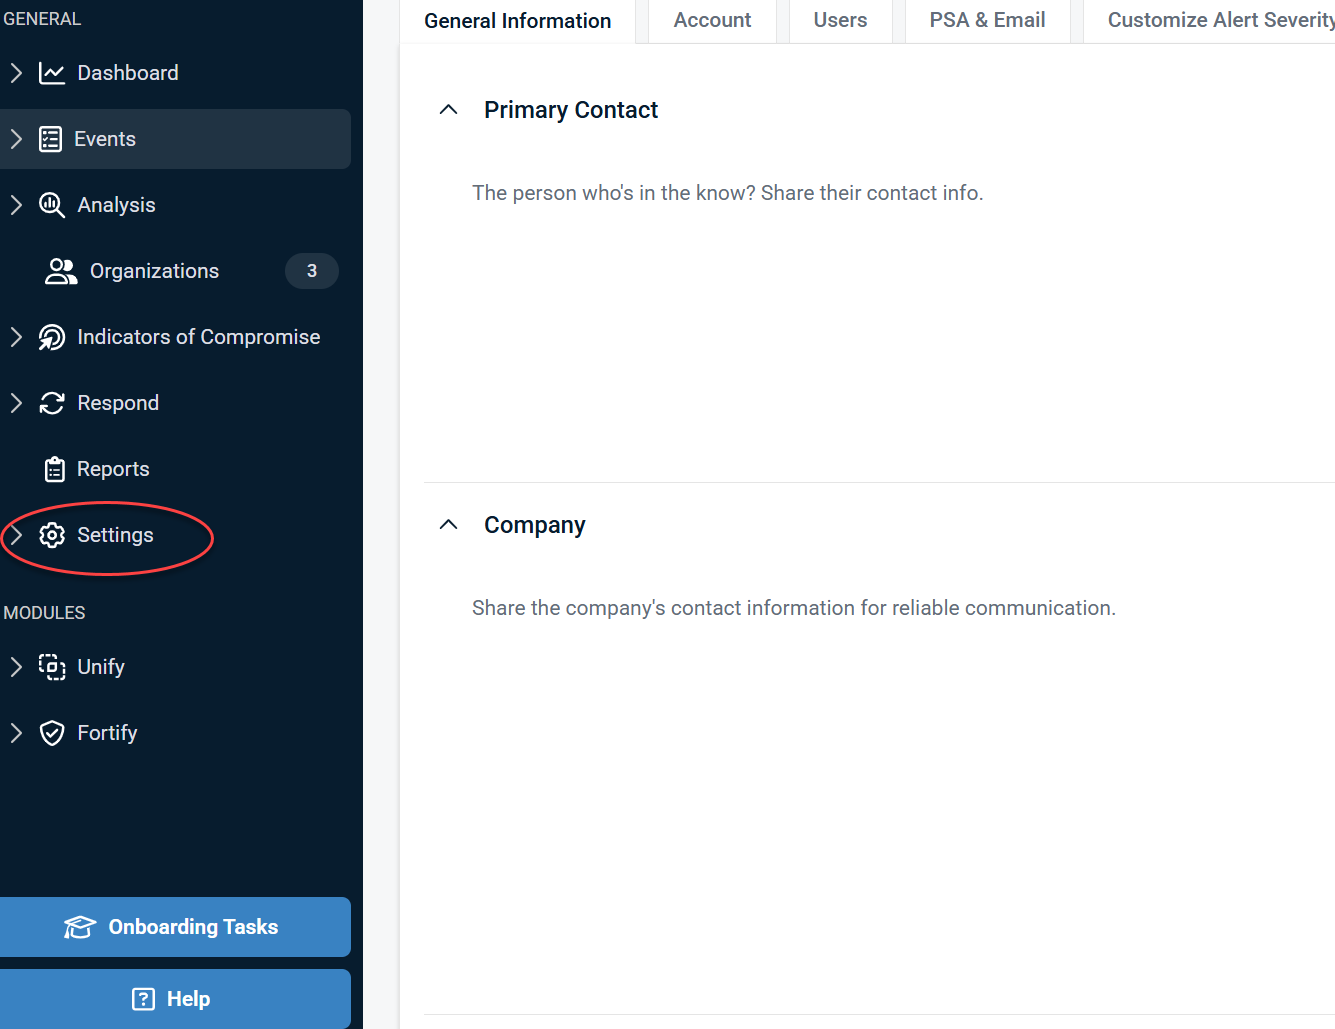Click the Indicators of Compromise radar icon
The height and width of the screenshot is (1029, 1335).
[52, 337]
